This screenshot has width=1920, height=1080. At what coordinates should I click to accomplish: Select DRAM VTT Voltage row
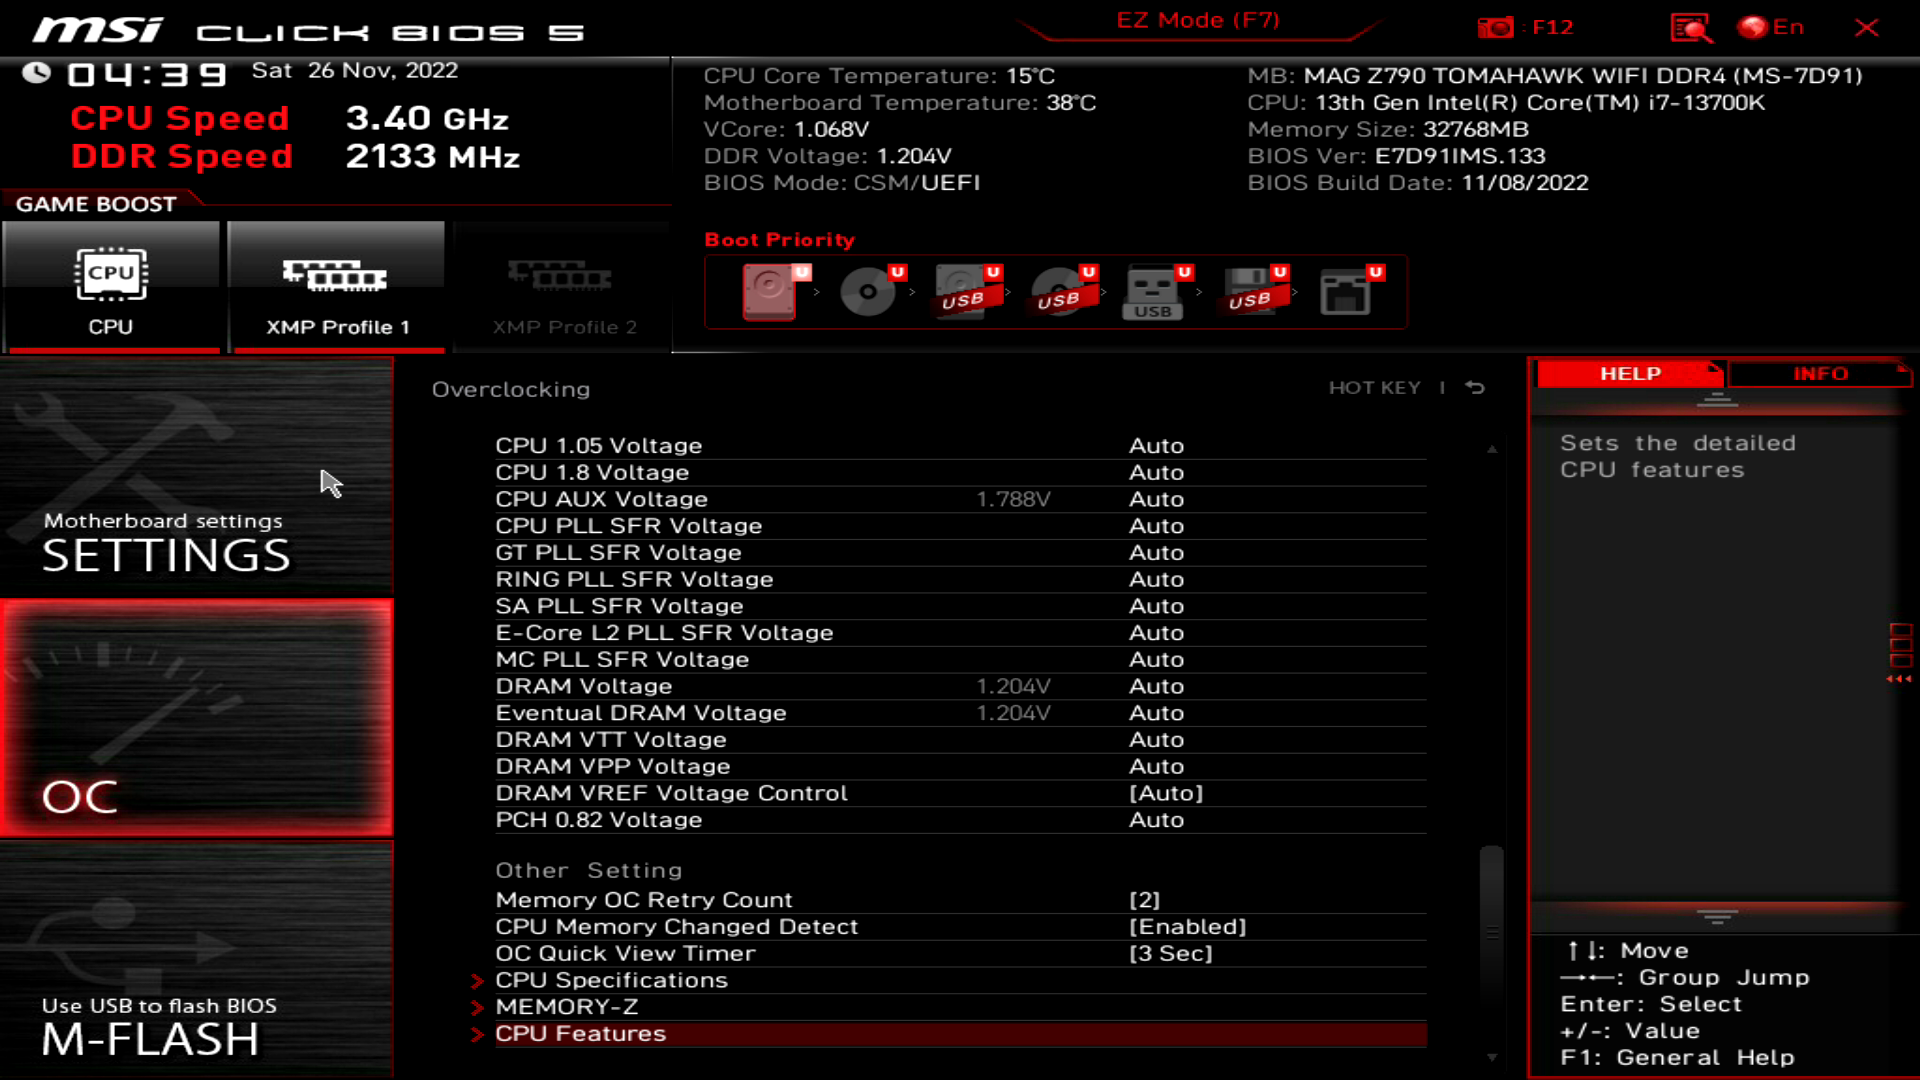pyautogui.click(x=960, y=740)
